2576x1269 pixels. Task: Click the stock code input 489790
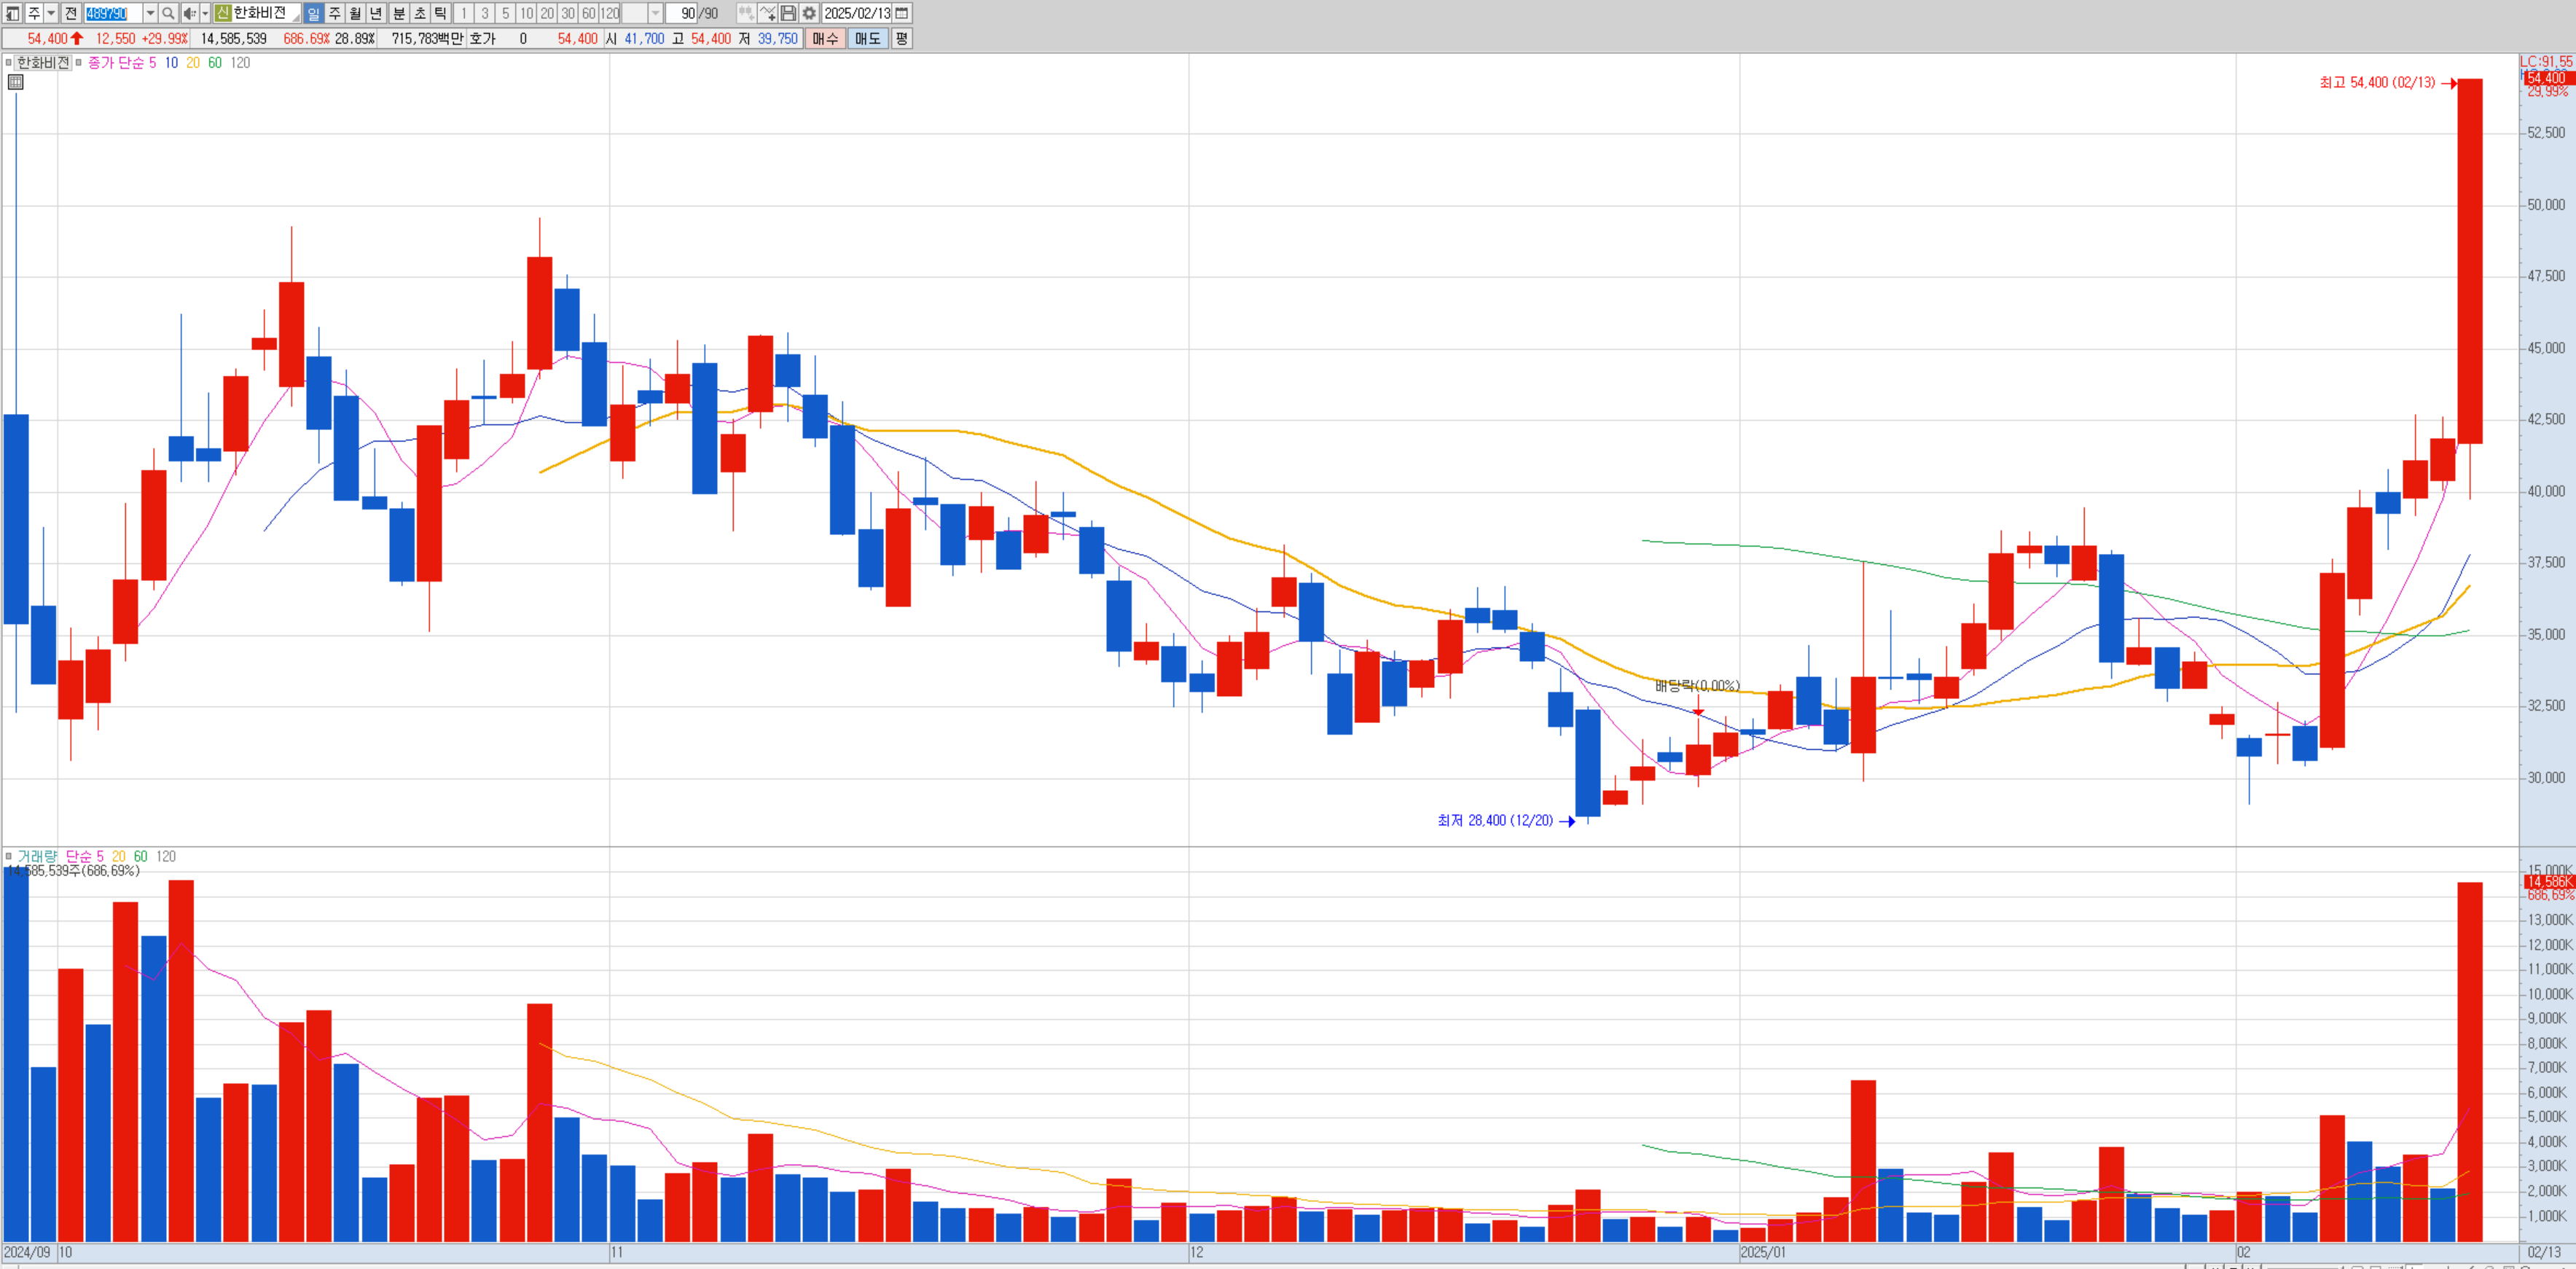tap(113, 13)
